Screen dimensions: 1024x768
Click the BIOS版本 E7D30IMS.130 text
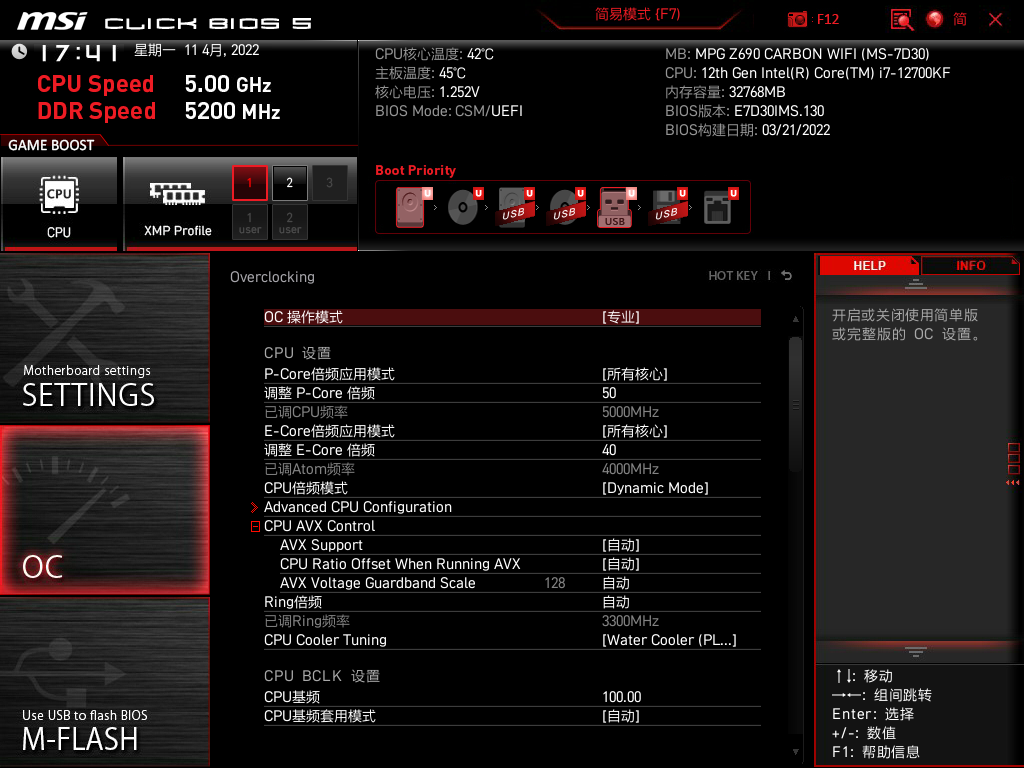pos(744,111)
